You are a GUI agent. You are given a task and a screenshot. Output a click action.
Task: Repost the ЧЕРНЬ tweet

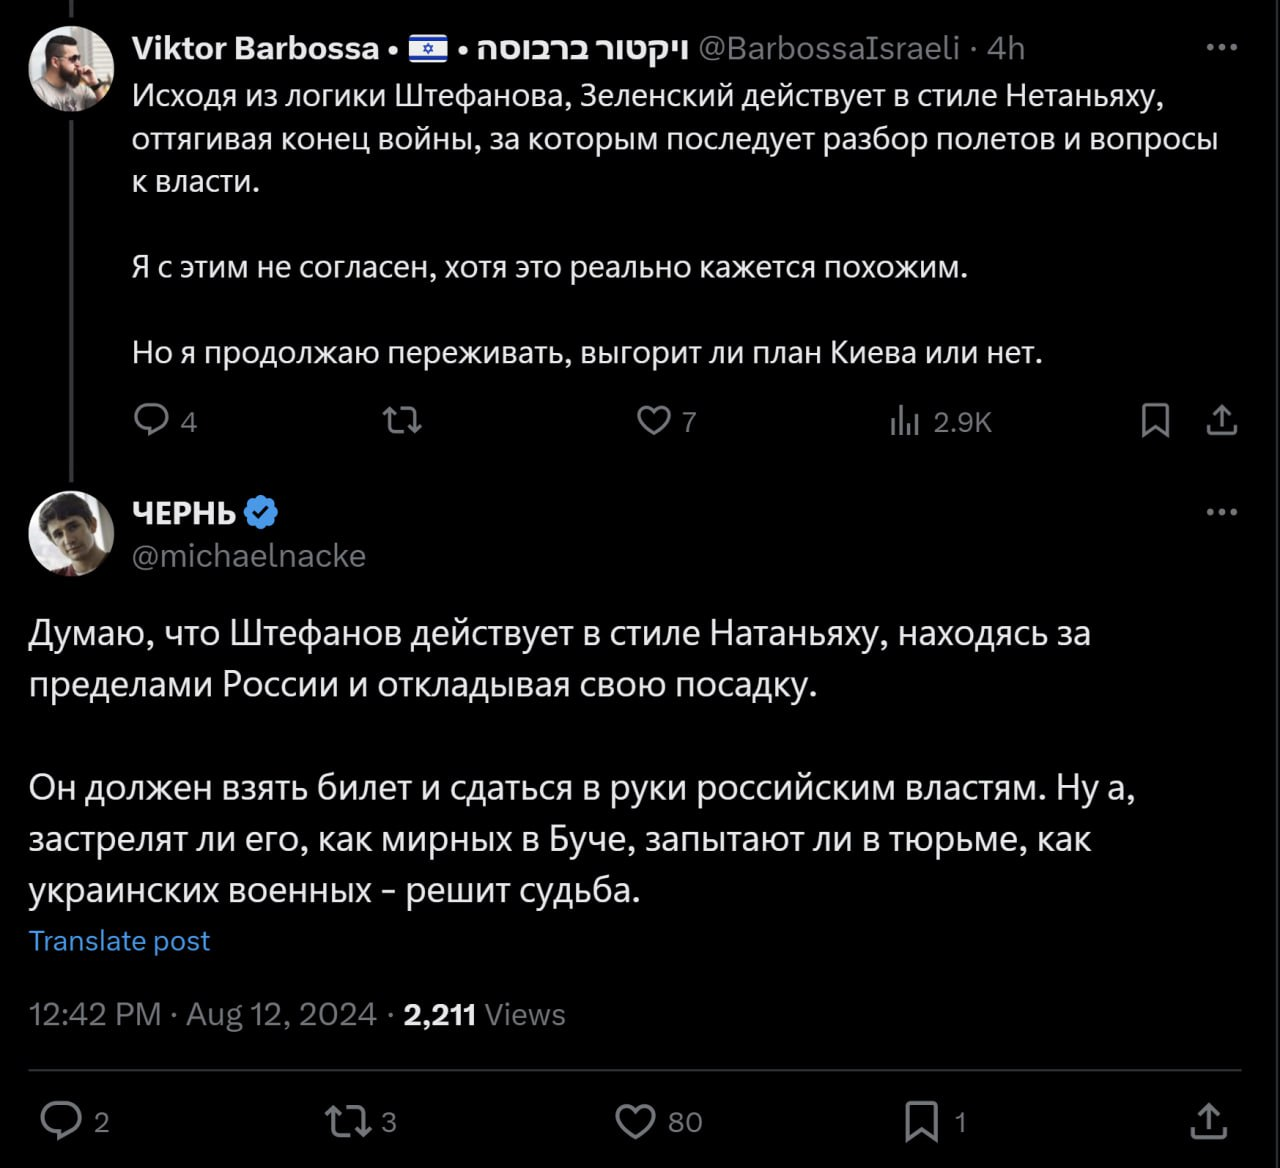(348, 1121)
